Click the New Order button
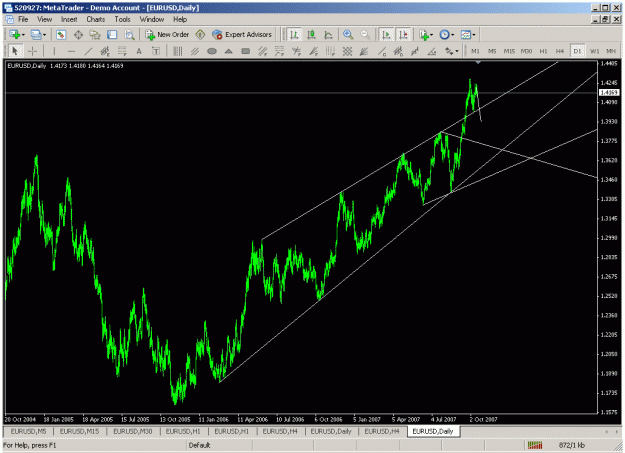The image size is (625, 453). 167,35
